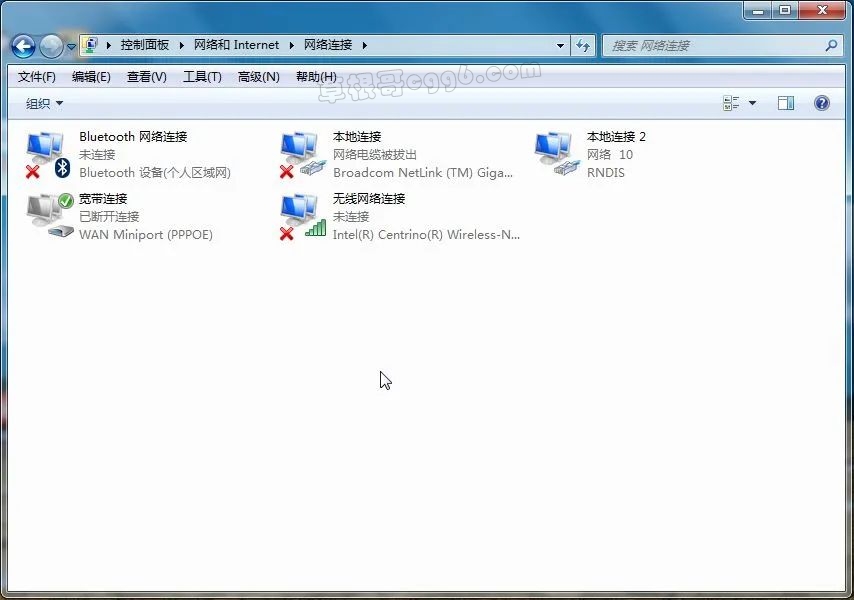Viewport: 854px width, 600px height.
Task: Click the greyed-out Forward arrow button
Action: (52, 46)
